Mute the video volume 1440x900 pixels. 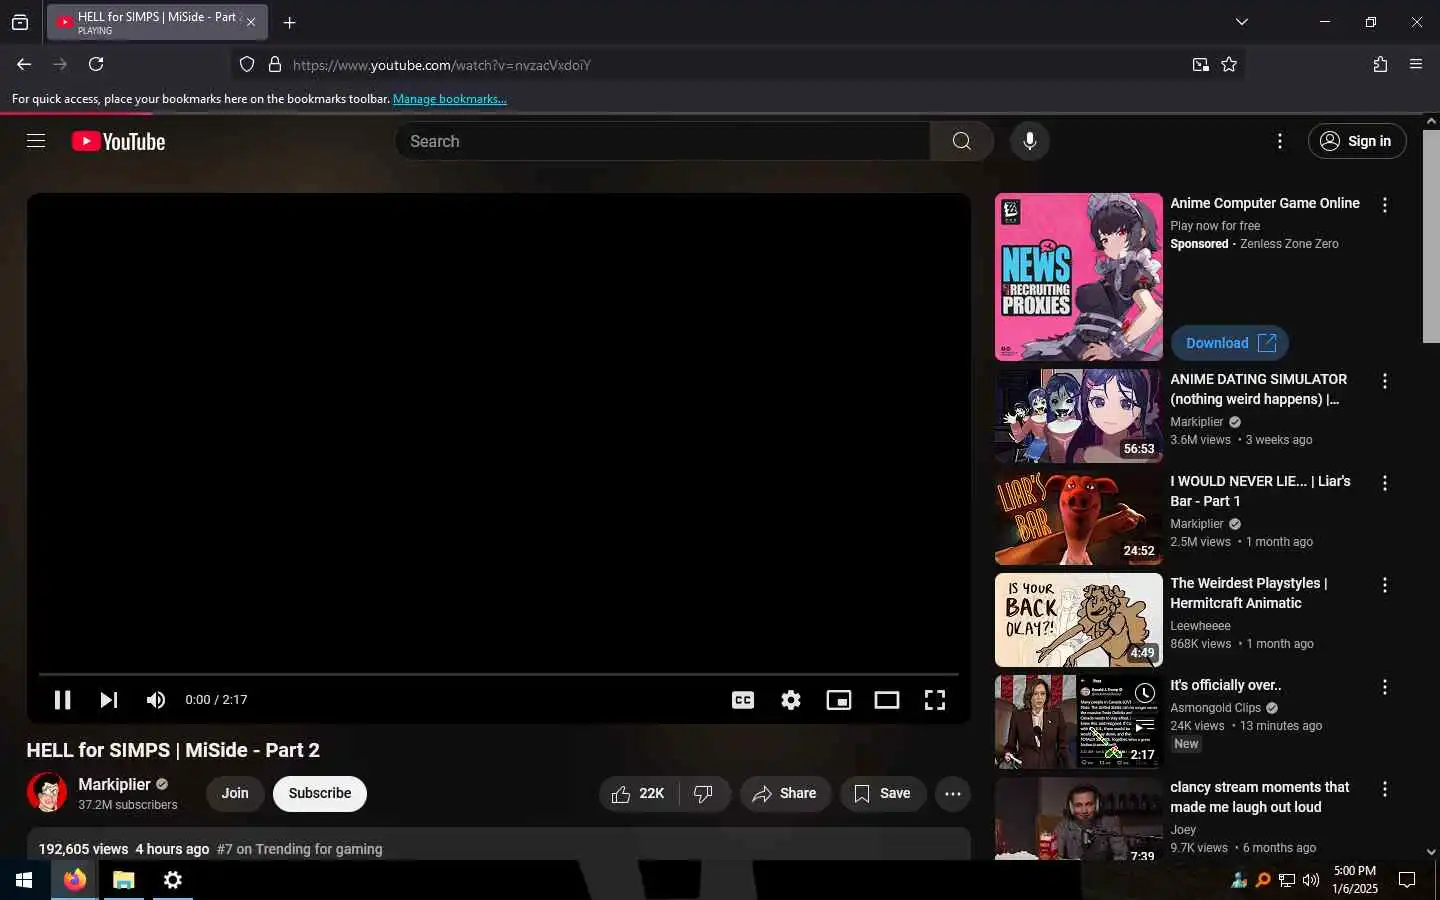point(155,700)
